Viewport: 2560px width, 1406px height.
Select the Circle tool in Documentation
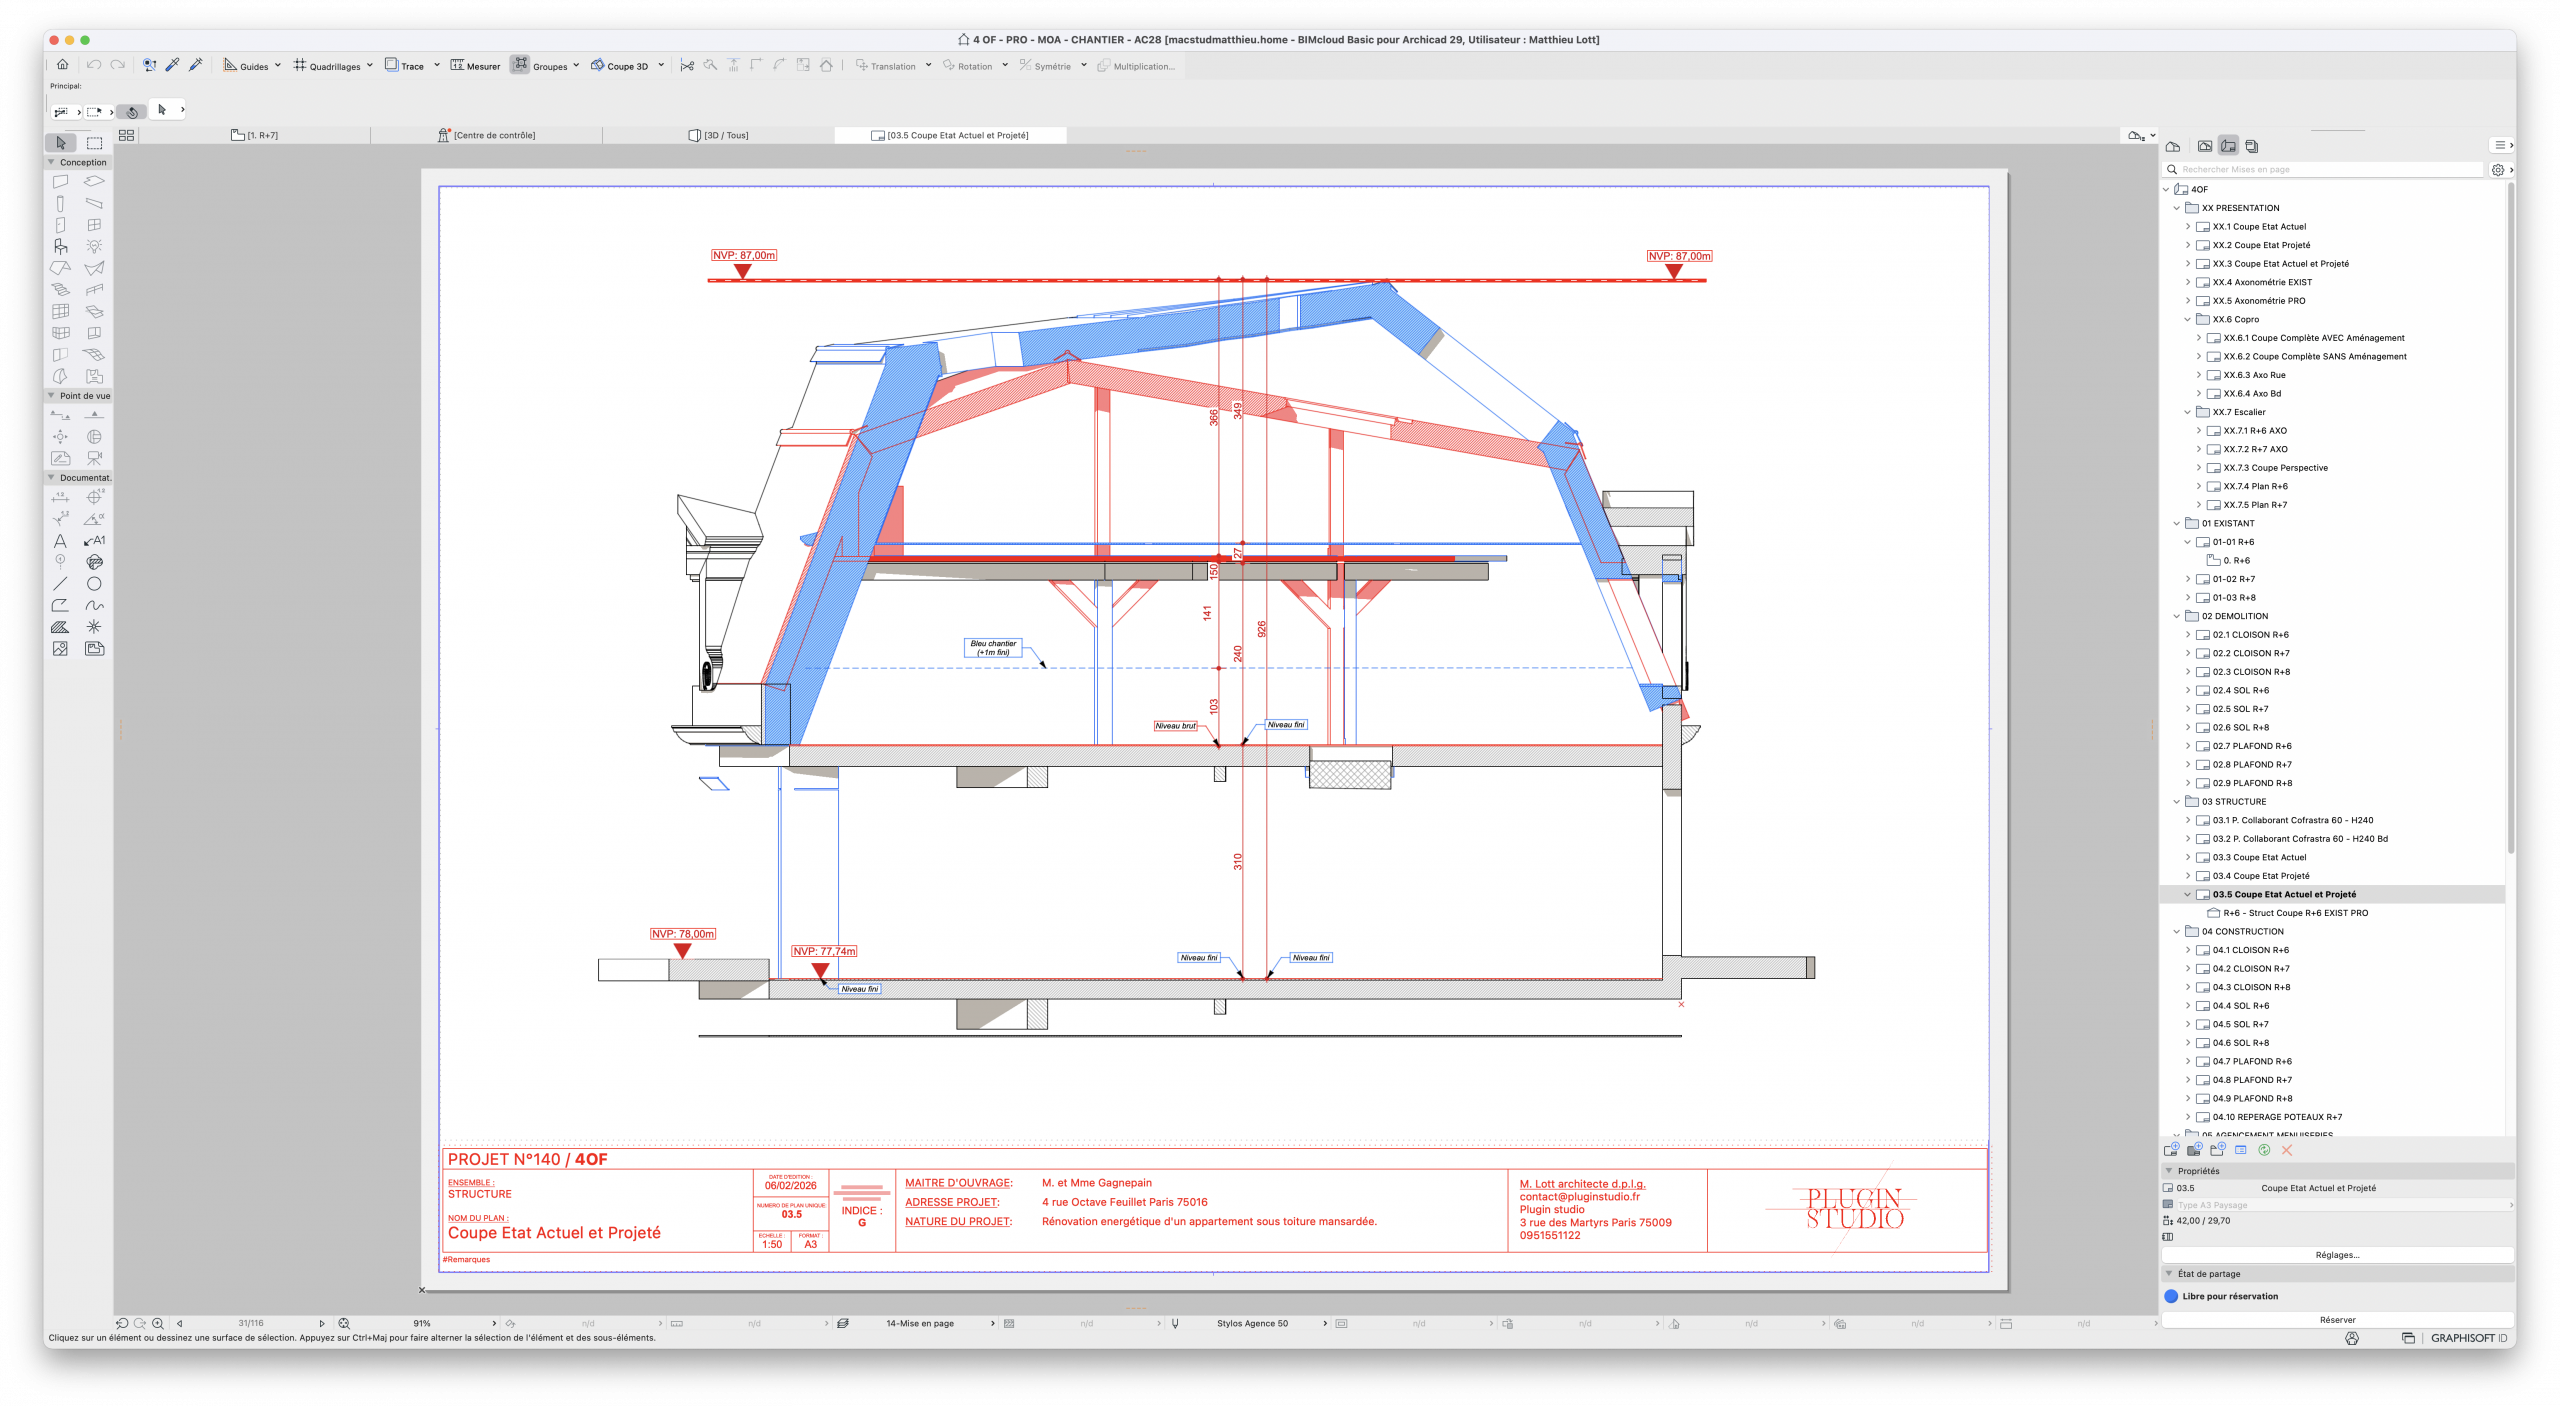click(94, 584)
